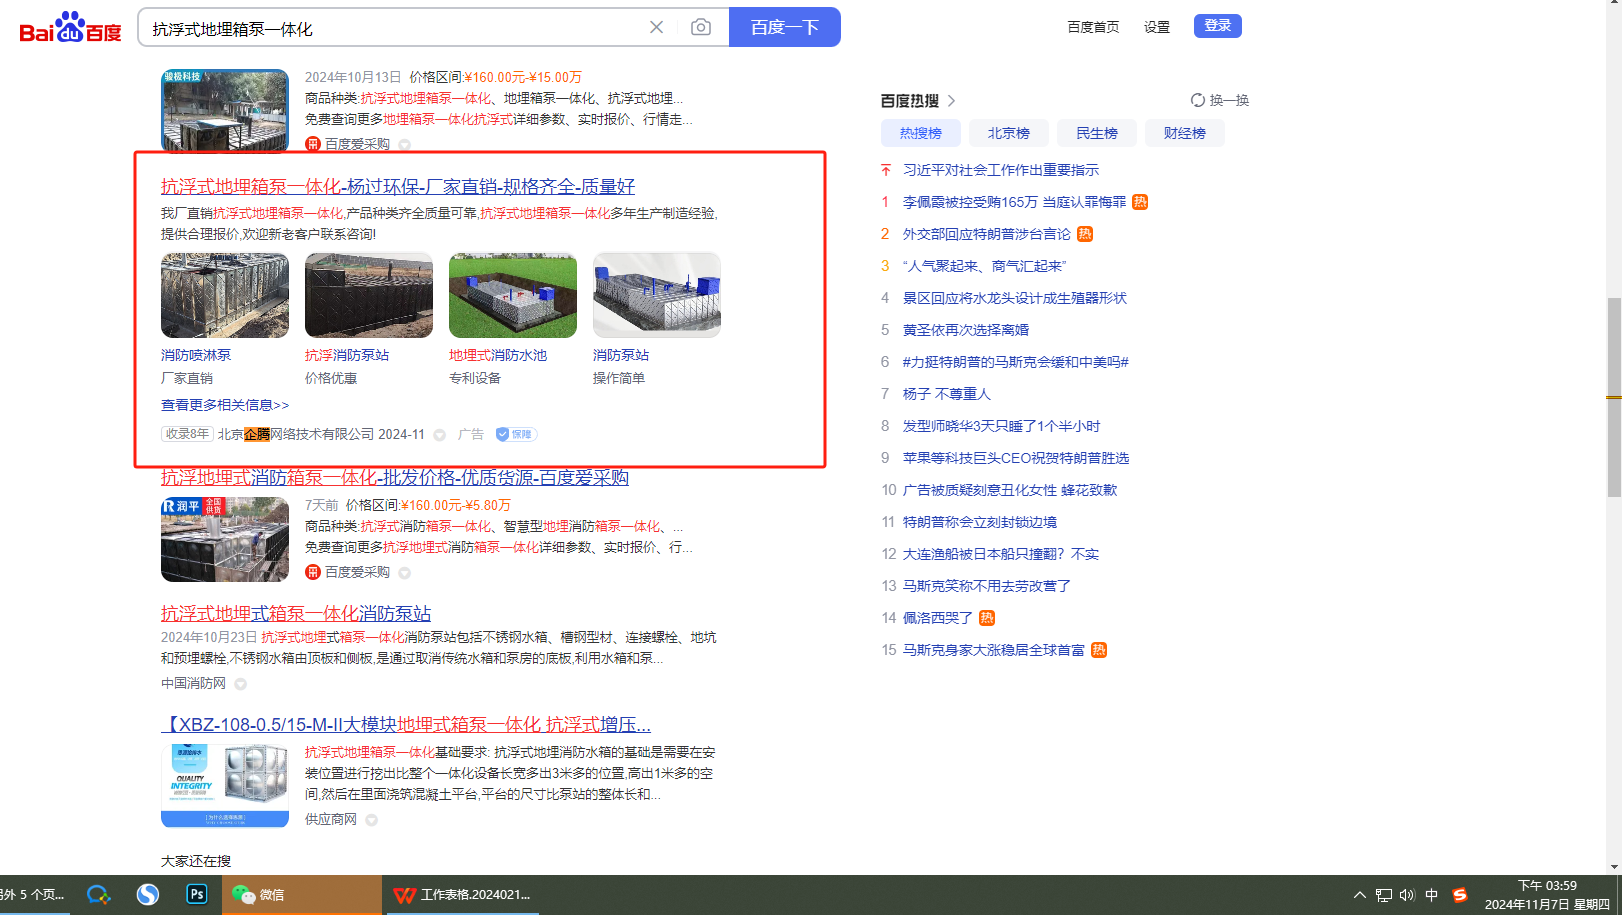The width and height of the screenshot is (1622, 915).
Task: Click the 换一换 refresh icon
Action: pyautogui.click(x=1198, y=100)
